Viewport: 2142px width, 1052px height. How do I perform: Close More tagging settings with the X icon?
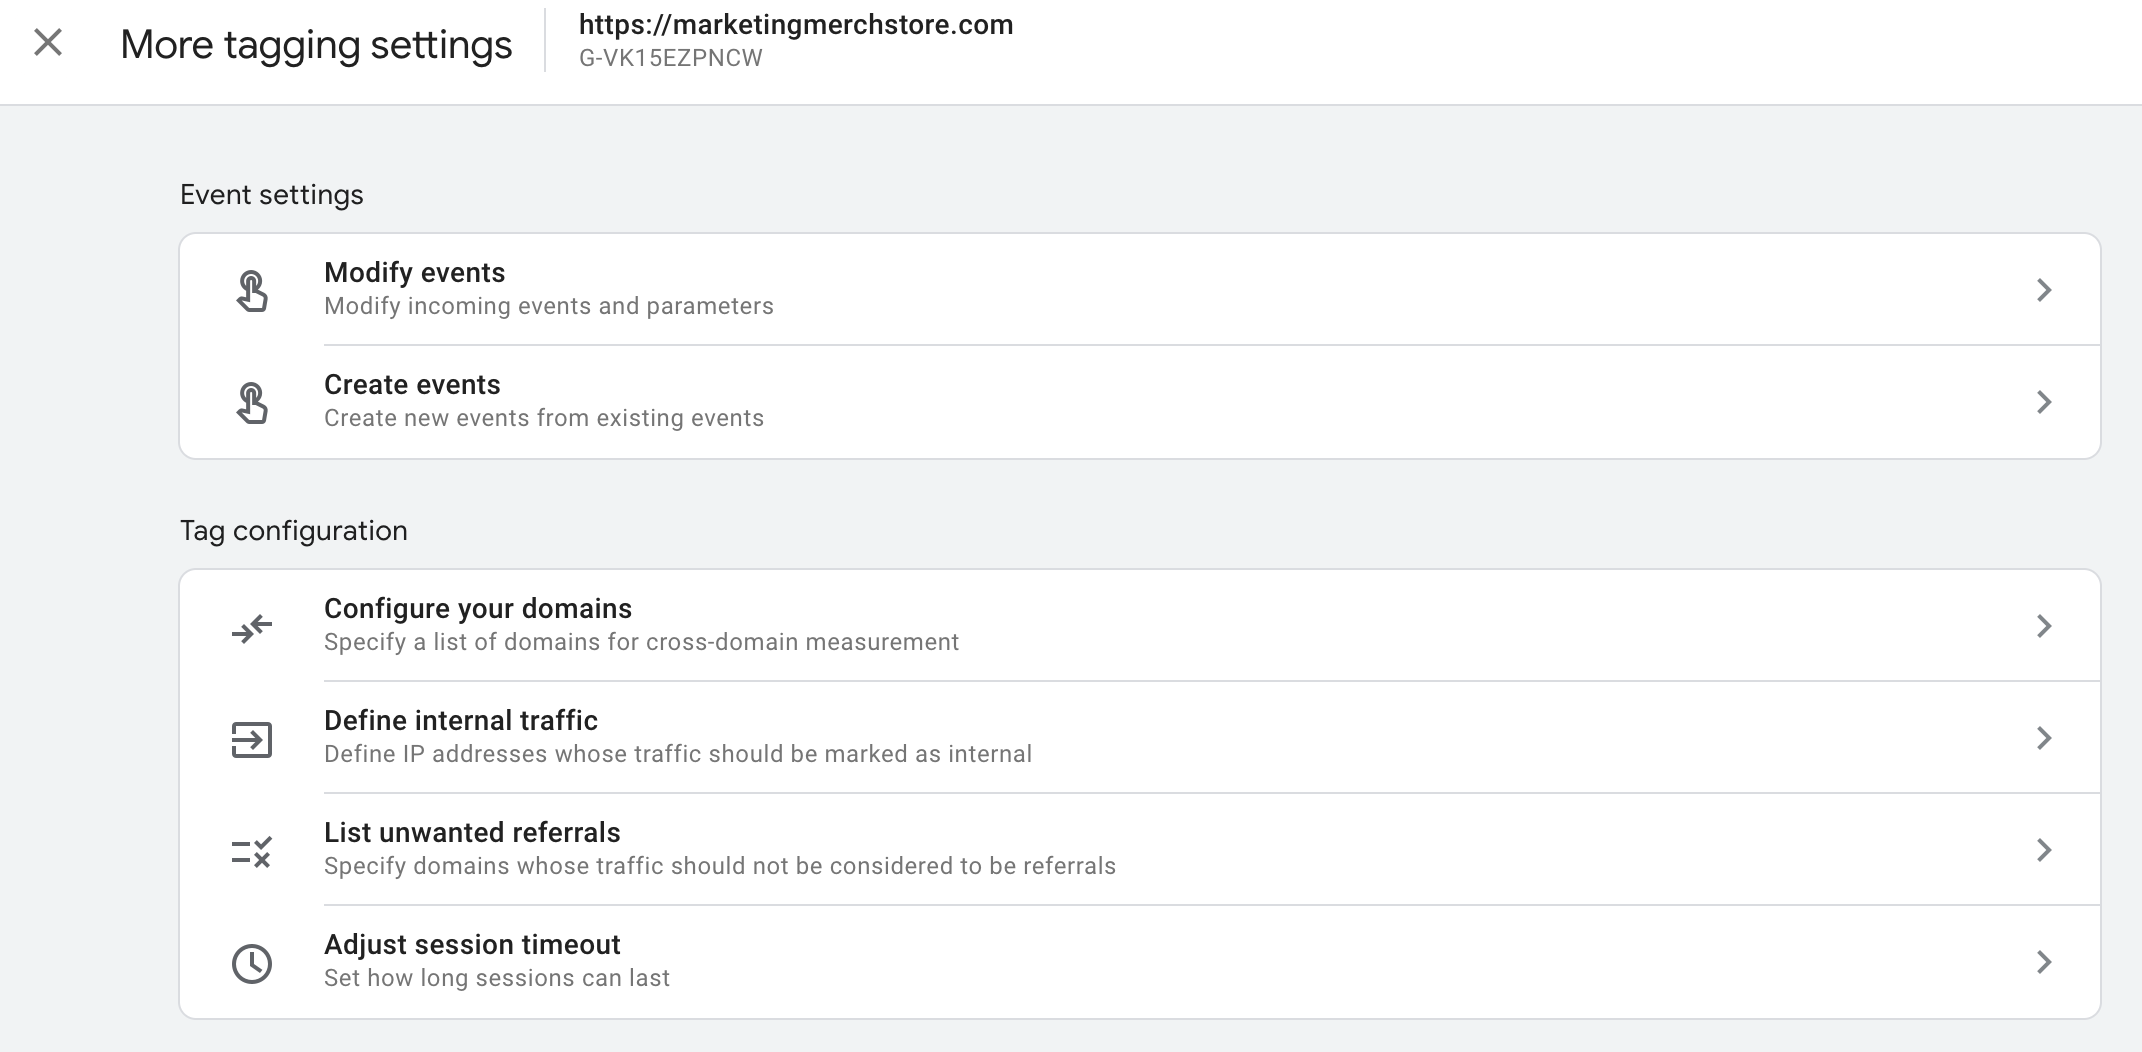pos(47,44)
